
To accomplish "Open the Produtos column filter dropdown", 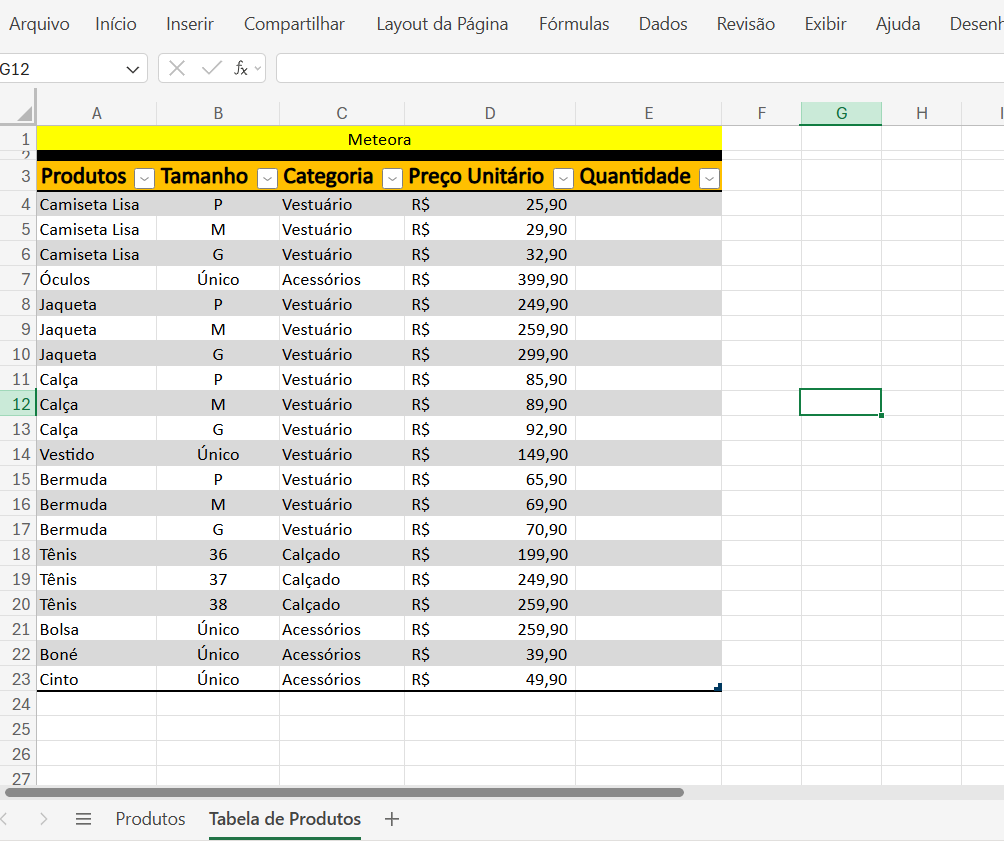I will click(x=144, y=177).
